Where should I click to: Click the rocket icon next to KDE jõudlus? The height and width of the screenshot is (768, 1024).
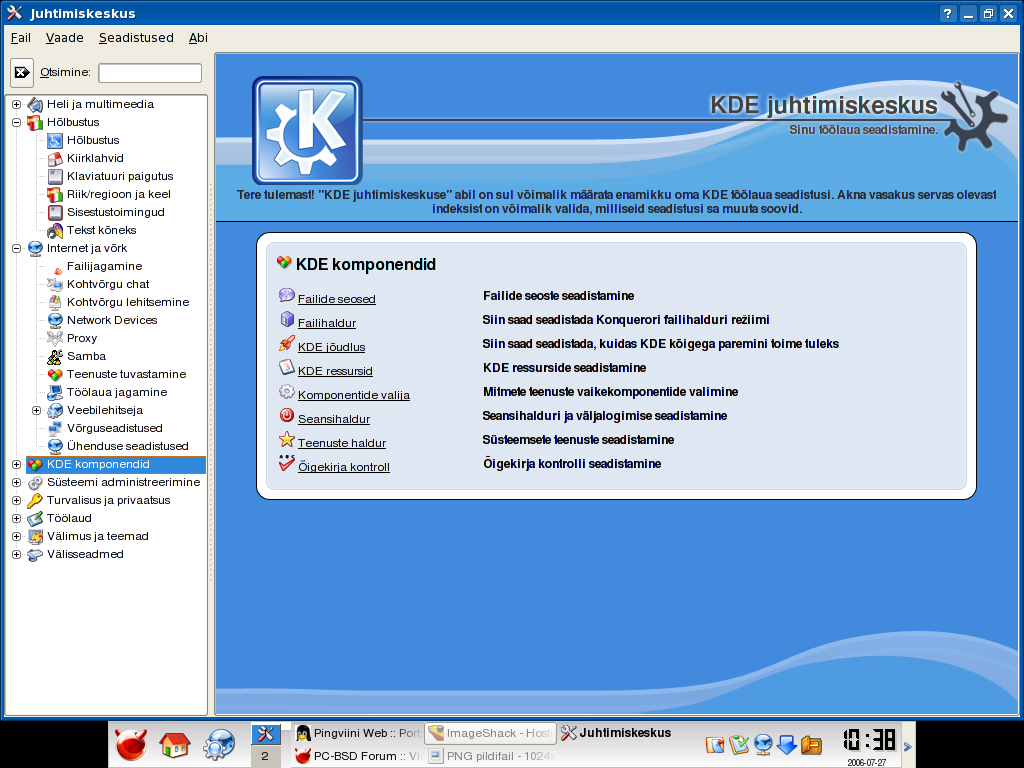pyautogui.click(x=287, y=344)
